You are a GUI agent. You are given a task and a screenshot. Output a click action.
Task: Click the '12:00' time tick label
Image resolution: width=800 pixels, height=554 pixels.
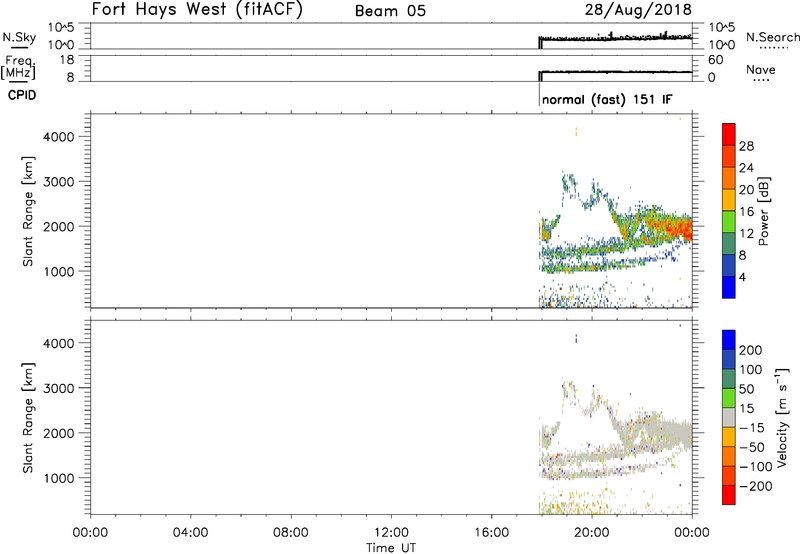(391, 533)
